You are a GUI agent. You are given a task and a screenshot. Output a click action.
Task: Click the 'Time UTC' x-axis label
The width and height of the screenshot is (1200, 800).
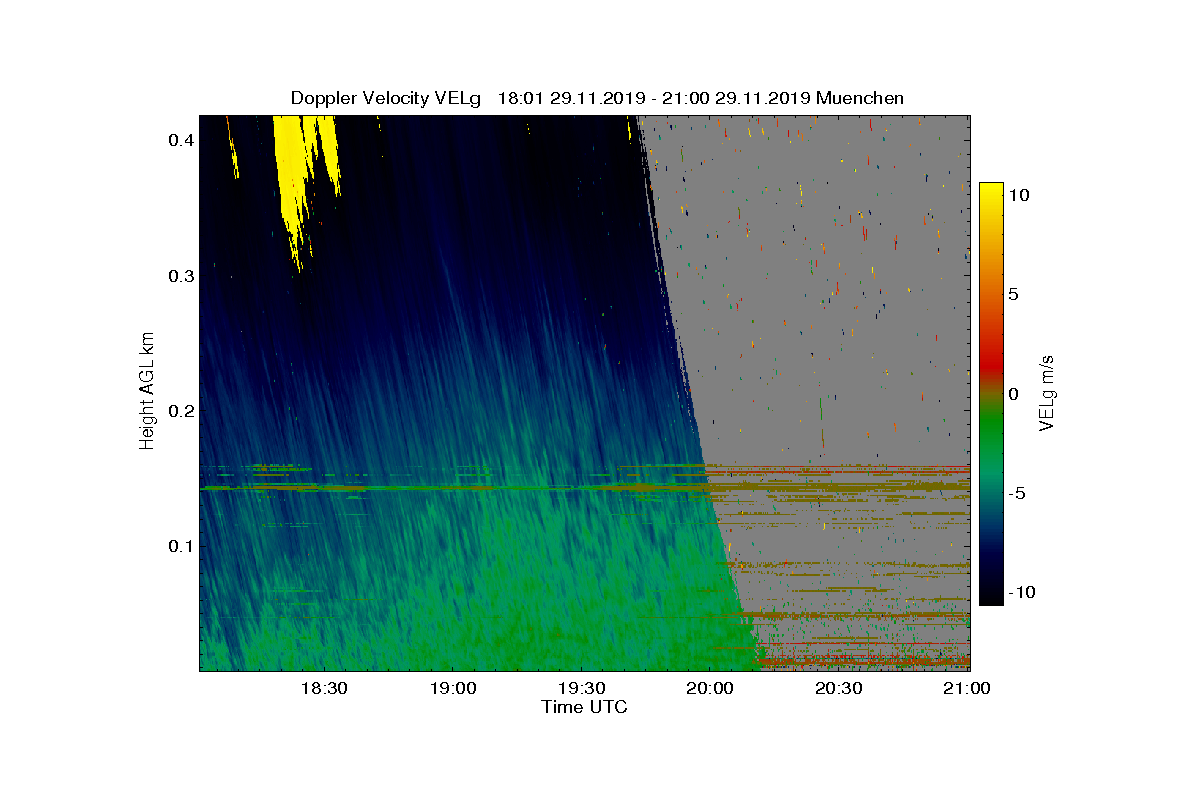tap(585, 707)
